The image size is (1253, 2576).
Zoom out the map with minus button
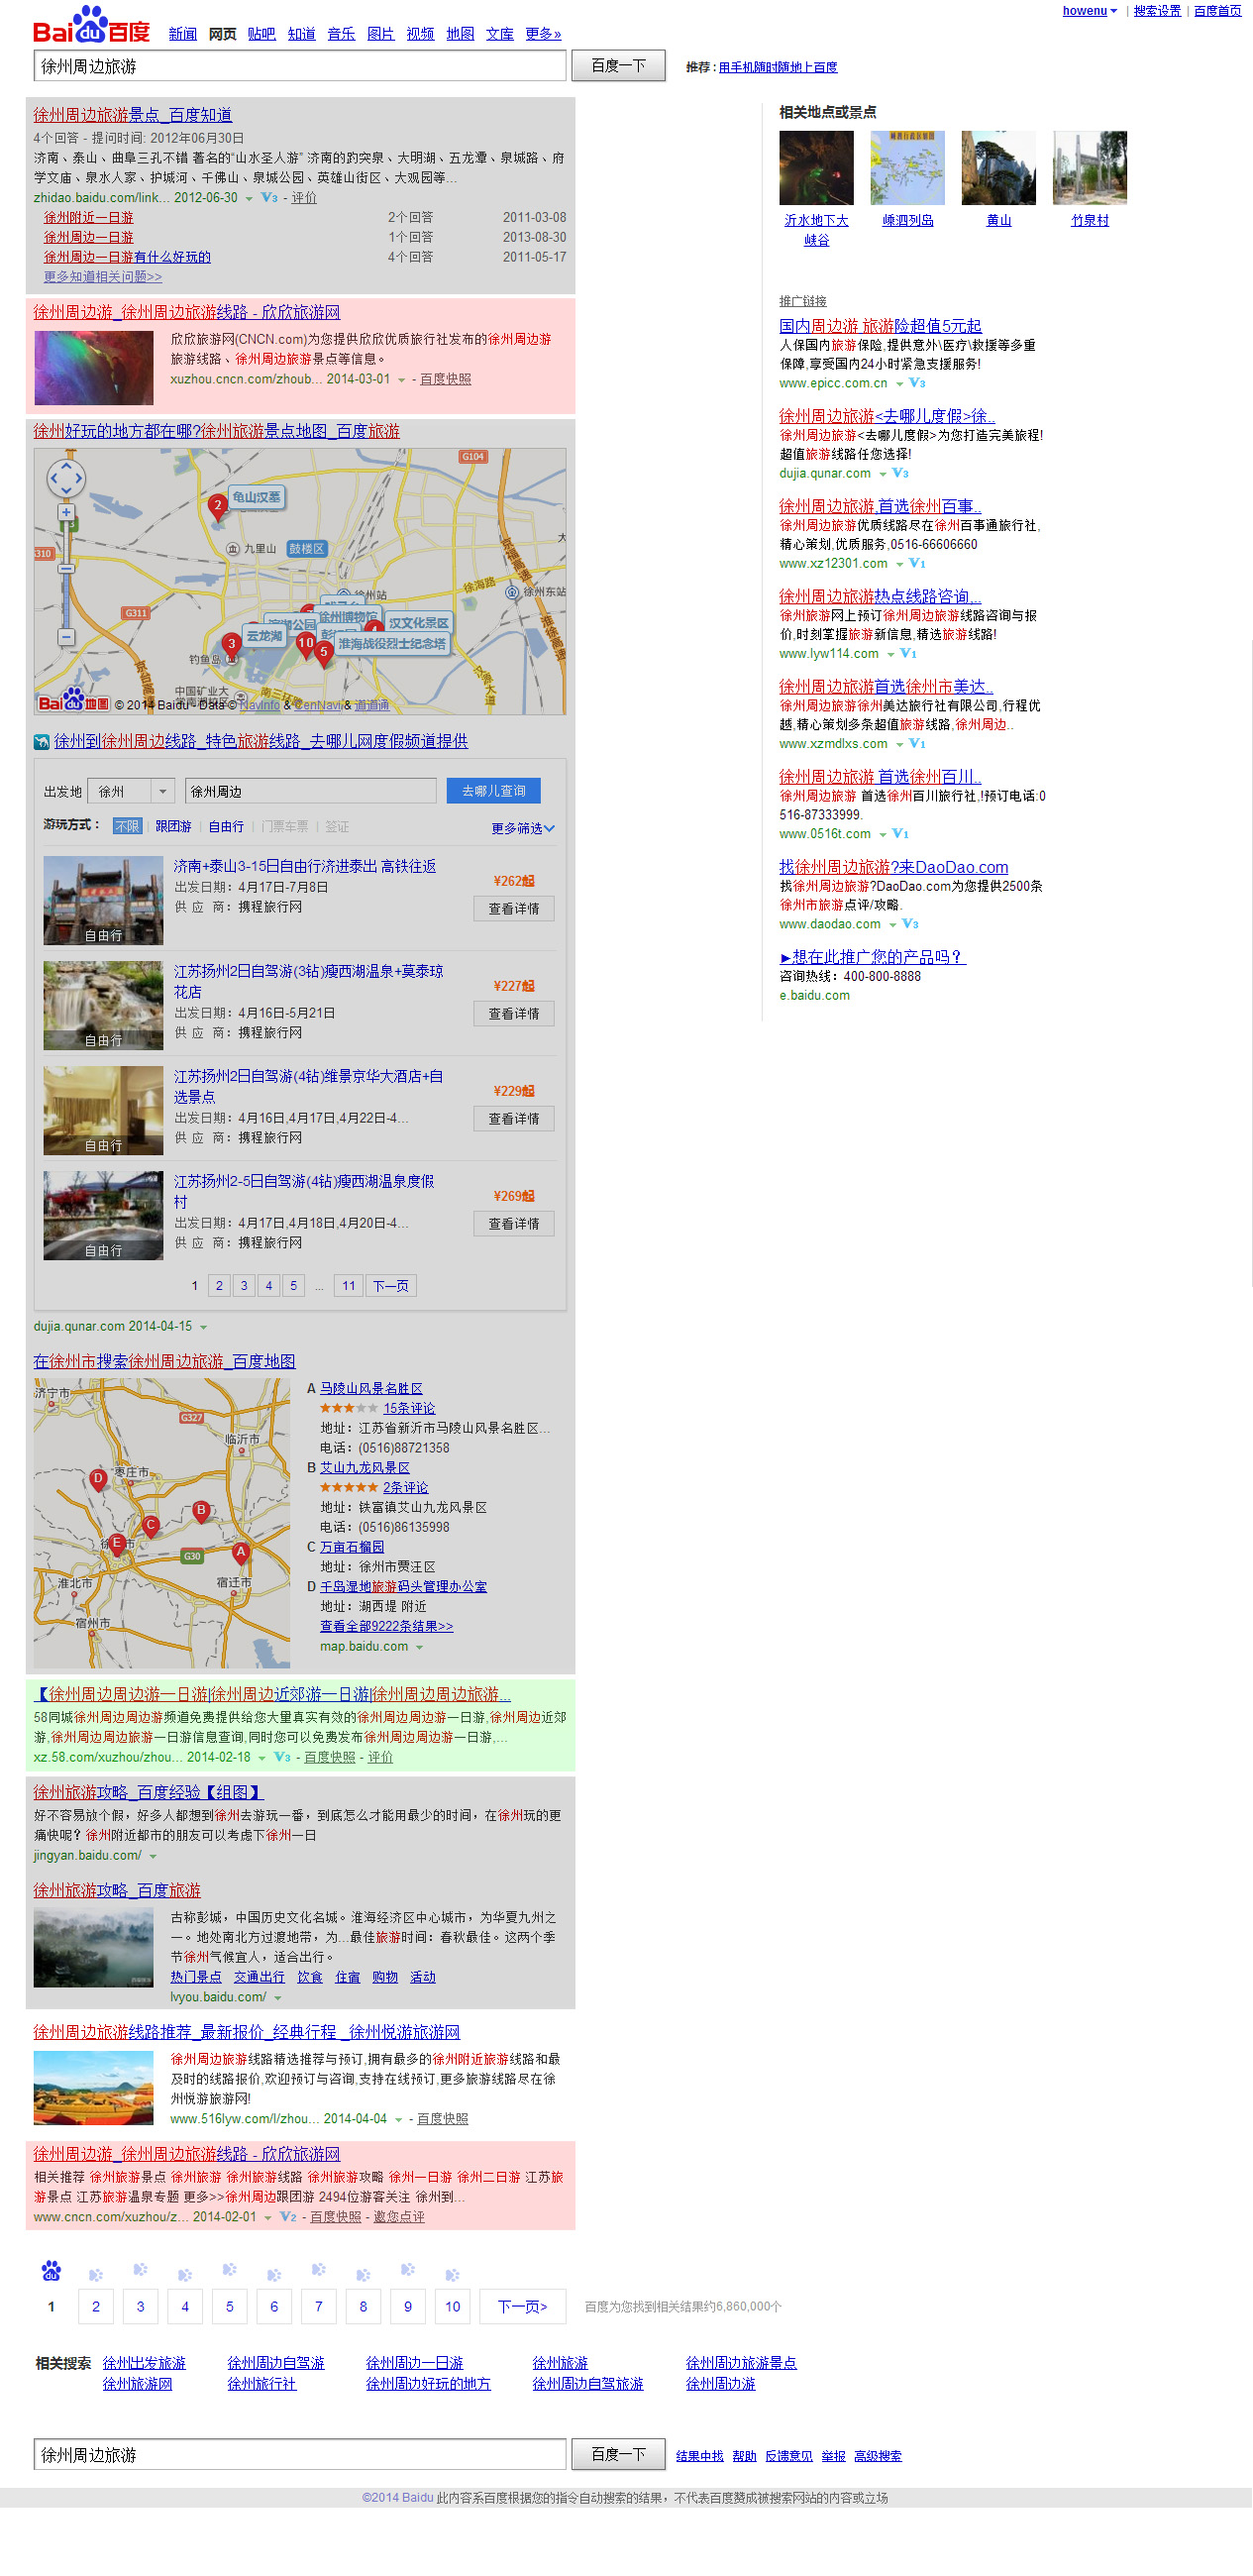click(x=66, y=637)
